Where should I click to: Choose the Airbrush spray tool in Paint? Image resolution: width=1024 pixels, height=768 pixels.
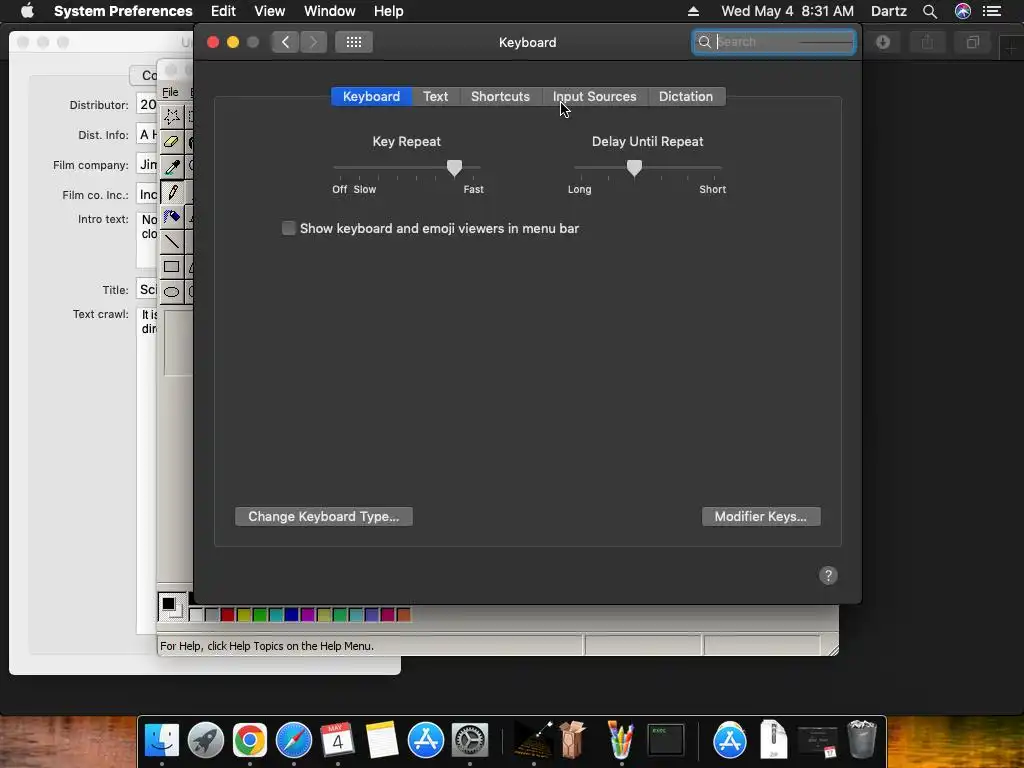172,217
